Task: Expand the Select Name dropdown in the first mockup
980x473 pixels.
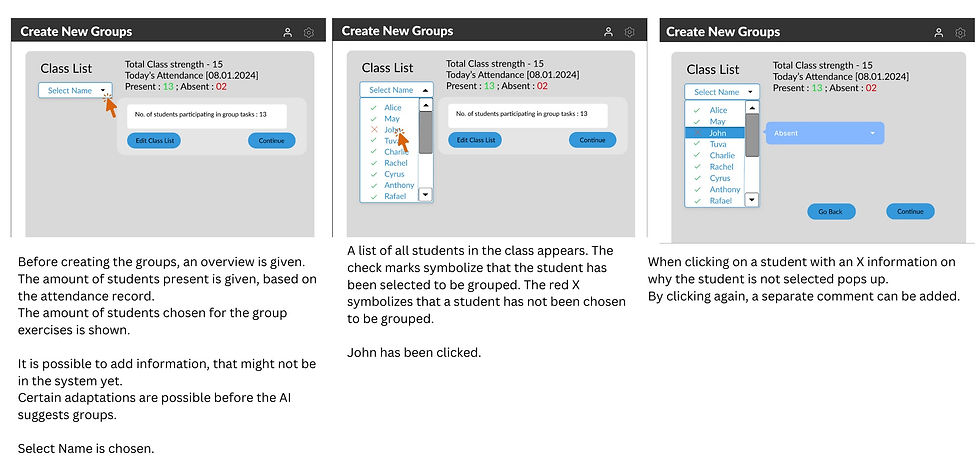Action: coord(76,91)
